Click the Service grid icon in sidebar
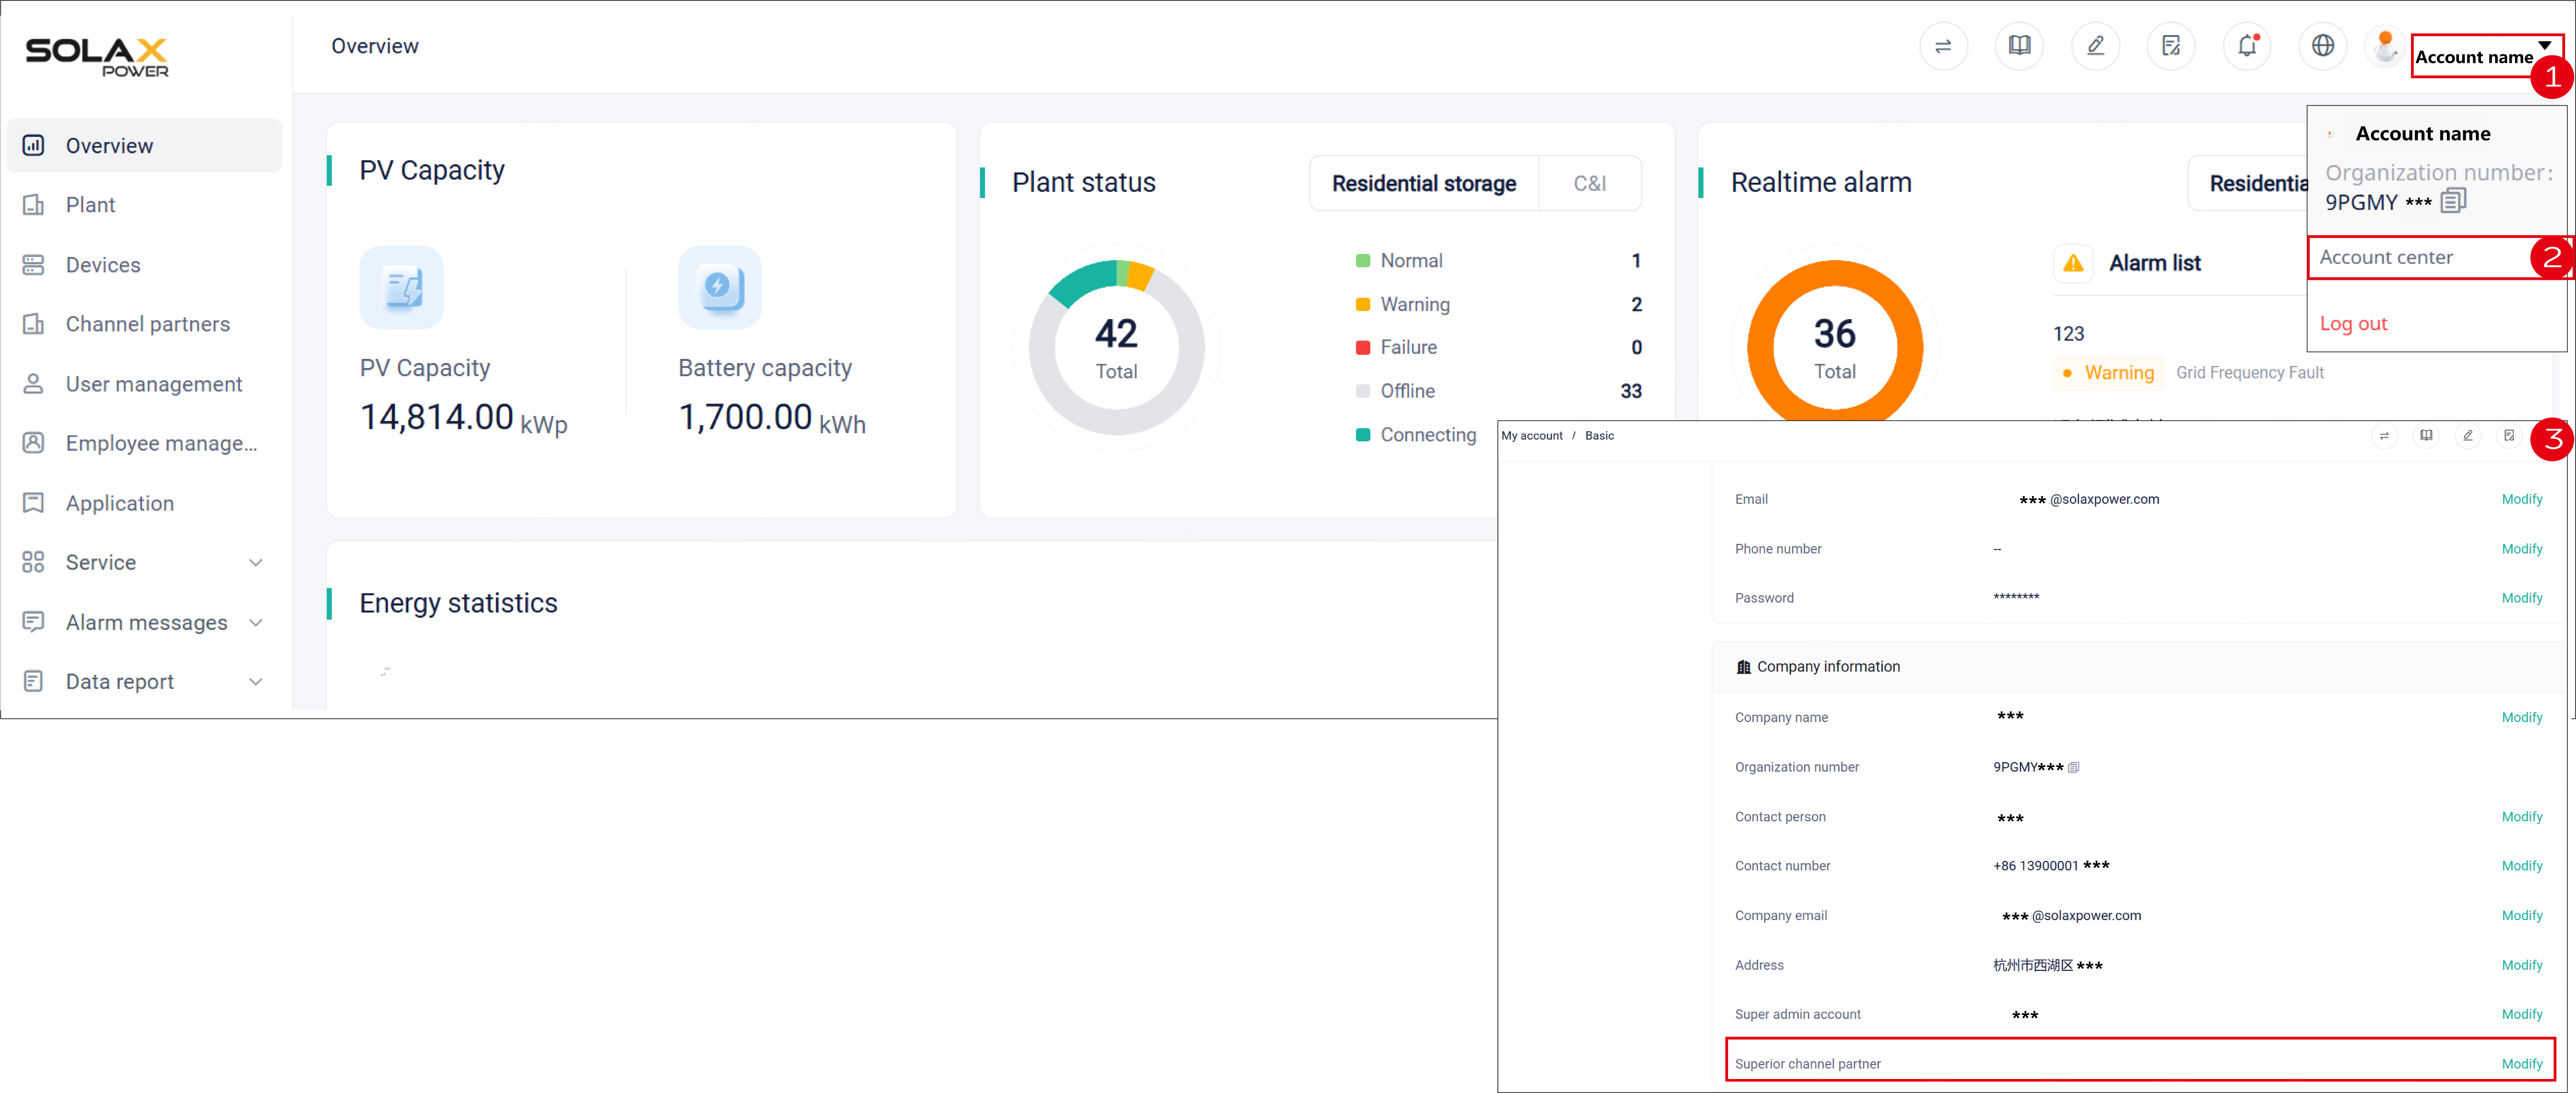2576x1093 pixels. [x=33, y=562]
